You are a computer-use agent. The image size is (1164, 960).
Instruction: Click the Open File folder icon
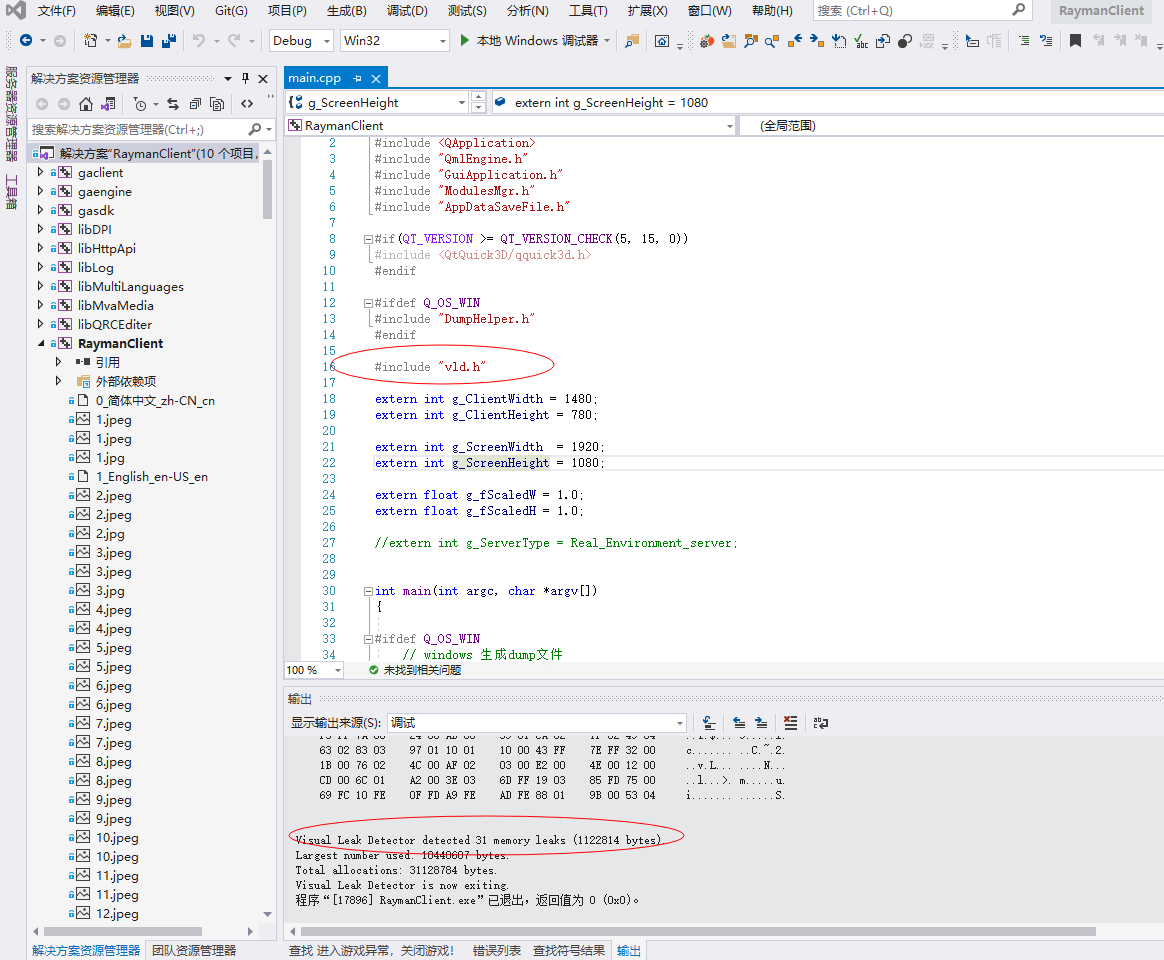click(125, 40)
